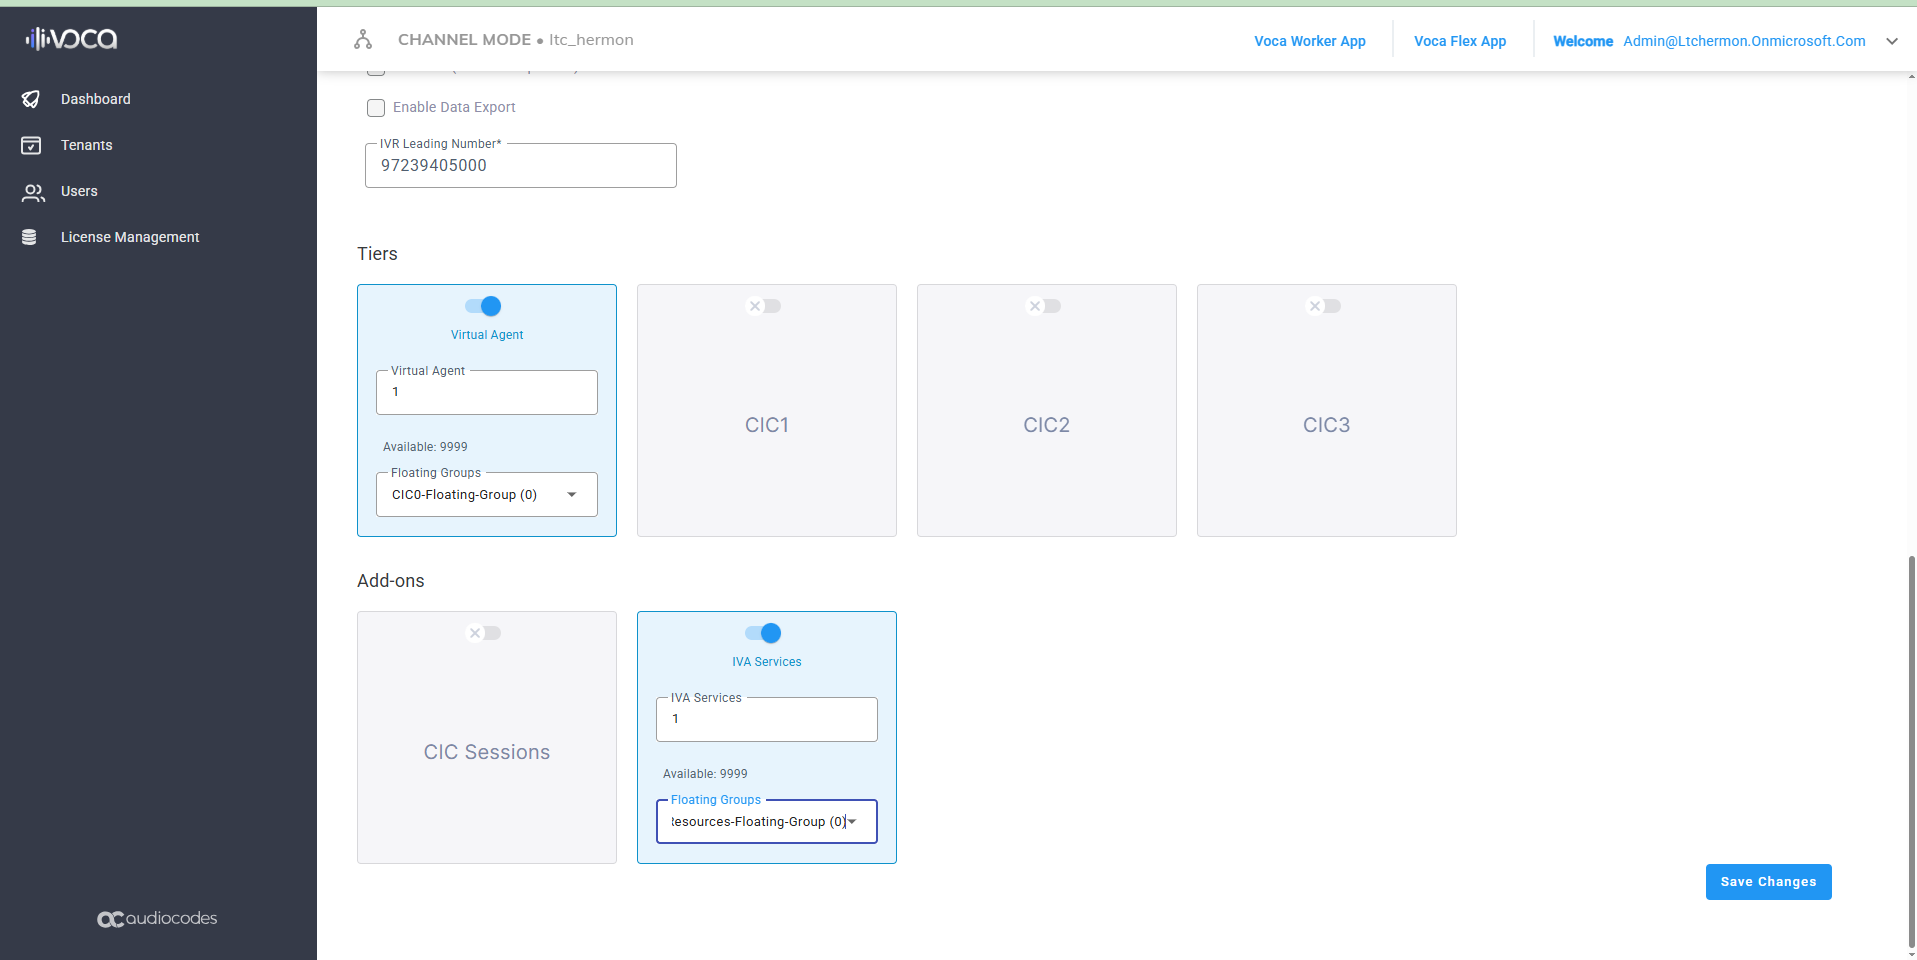Open the Voca Worker App link

(x=1309, y=41)
